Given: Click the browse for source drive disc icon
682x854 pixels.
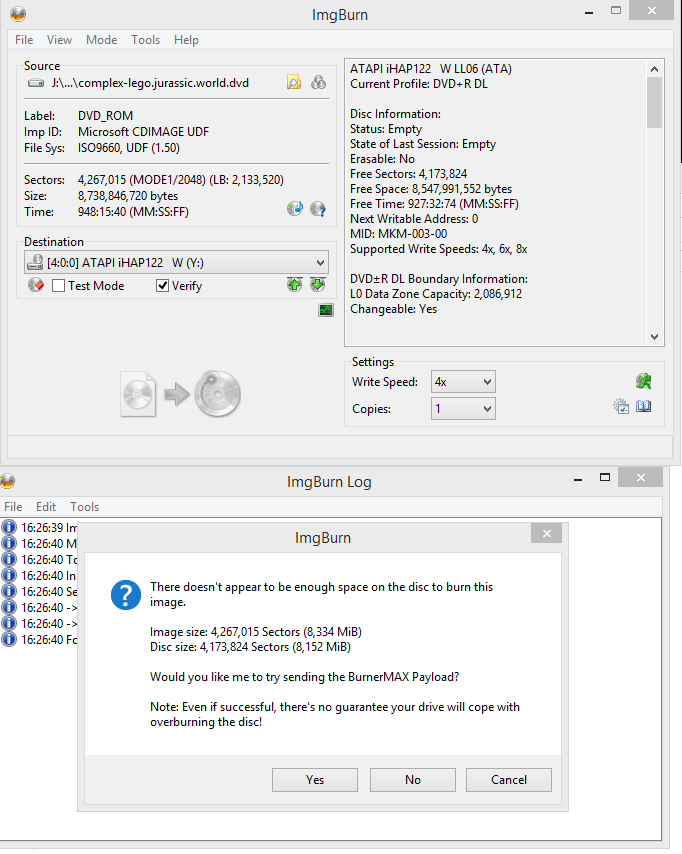Looking at the screenshot, I should 318,83.
